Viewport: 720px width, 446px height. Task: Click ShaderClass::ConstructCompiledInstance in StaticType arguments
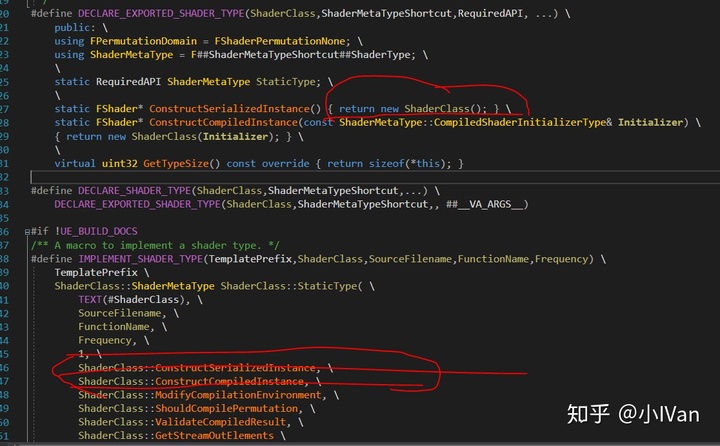coord(193,381)
